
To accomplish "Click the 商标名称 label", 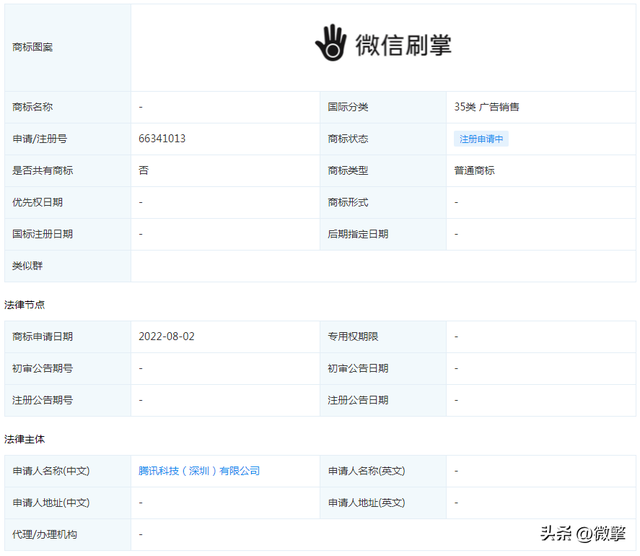I will pos(33,107).
